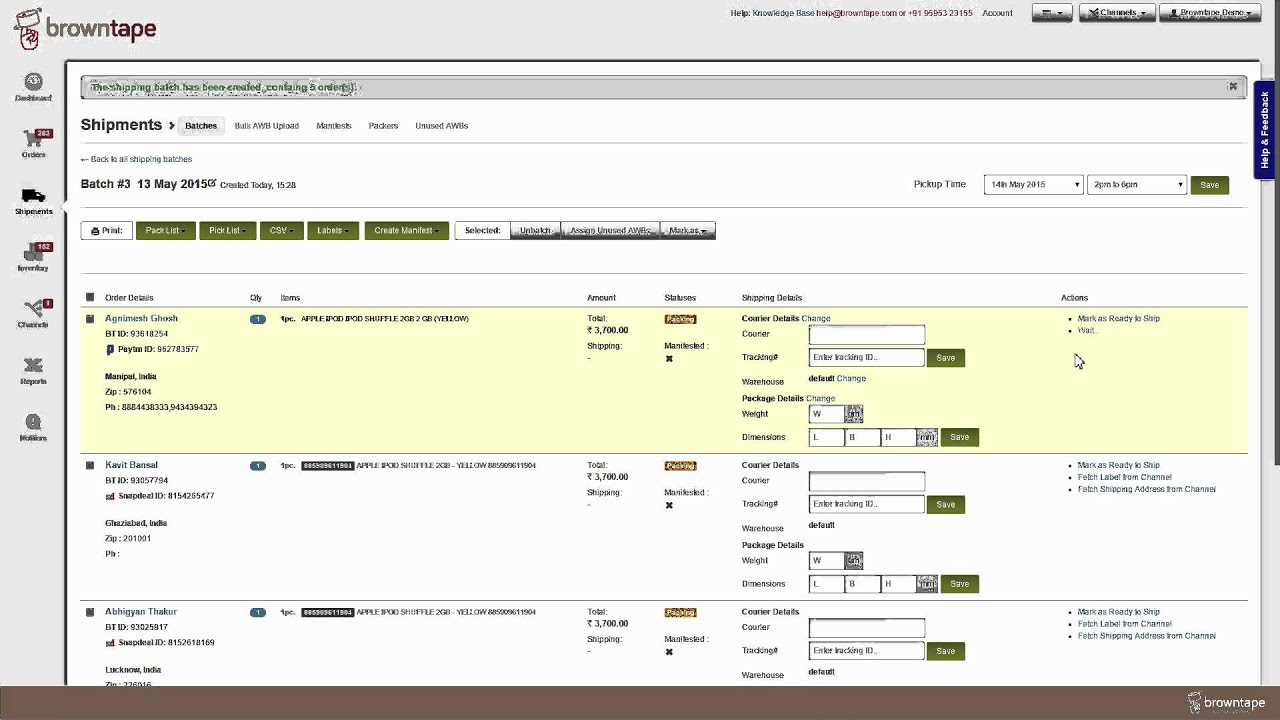Open Shipments truck icon in sidebar

point(33,196)
